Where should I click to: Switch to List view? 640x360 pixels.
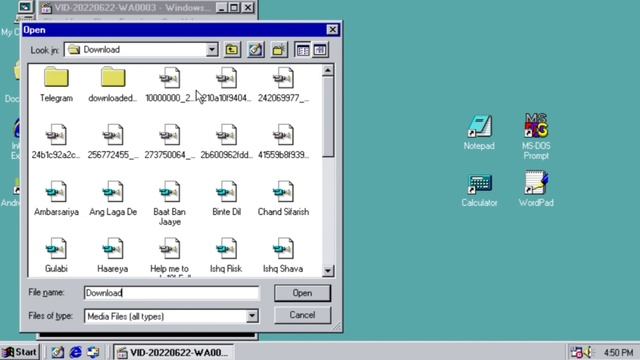303,50
